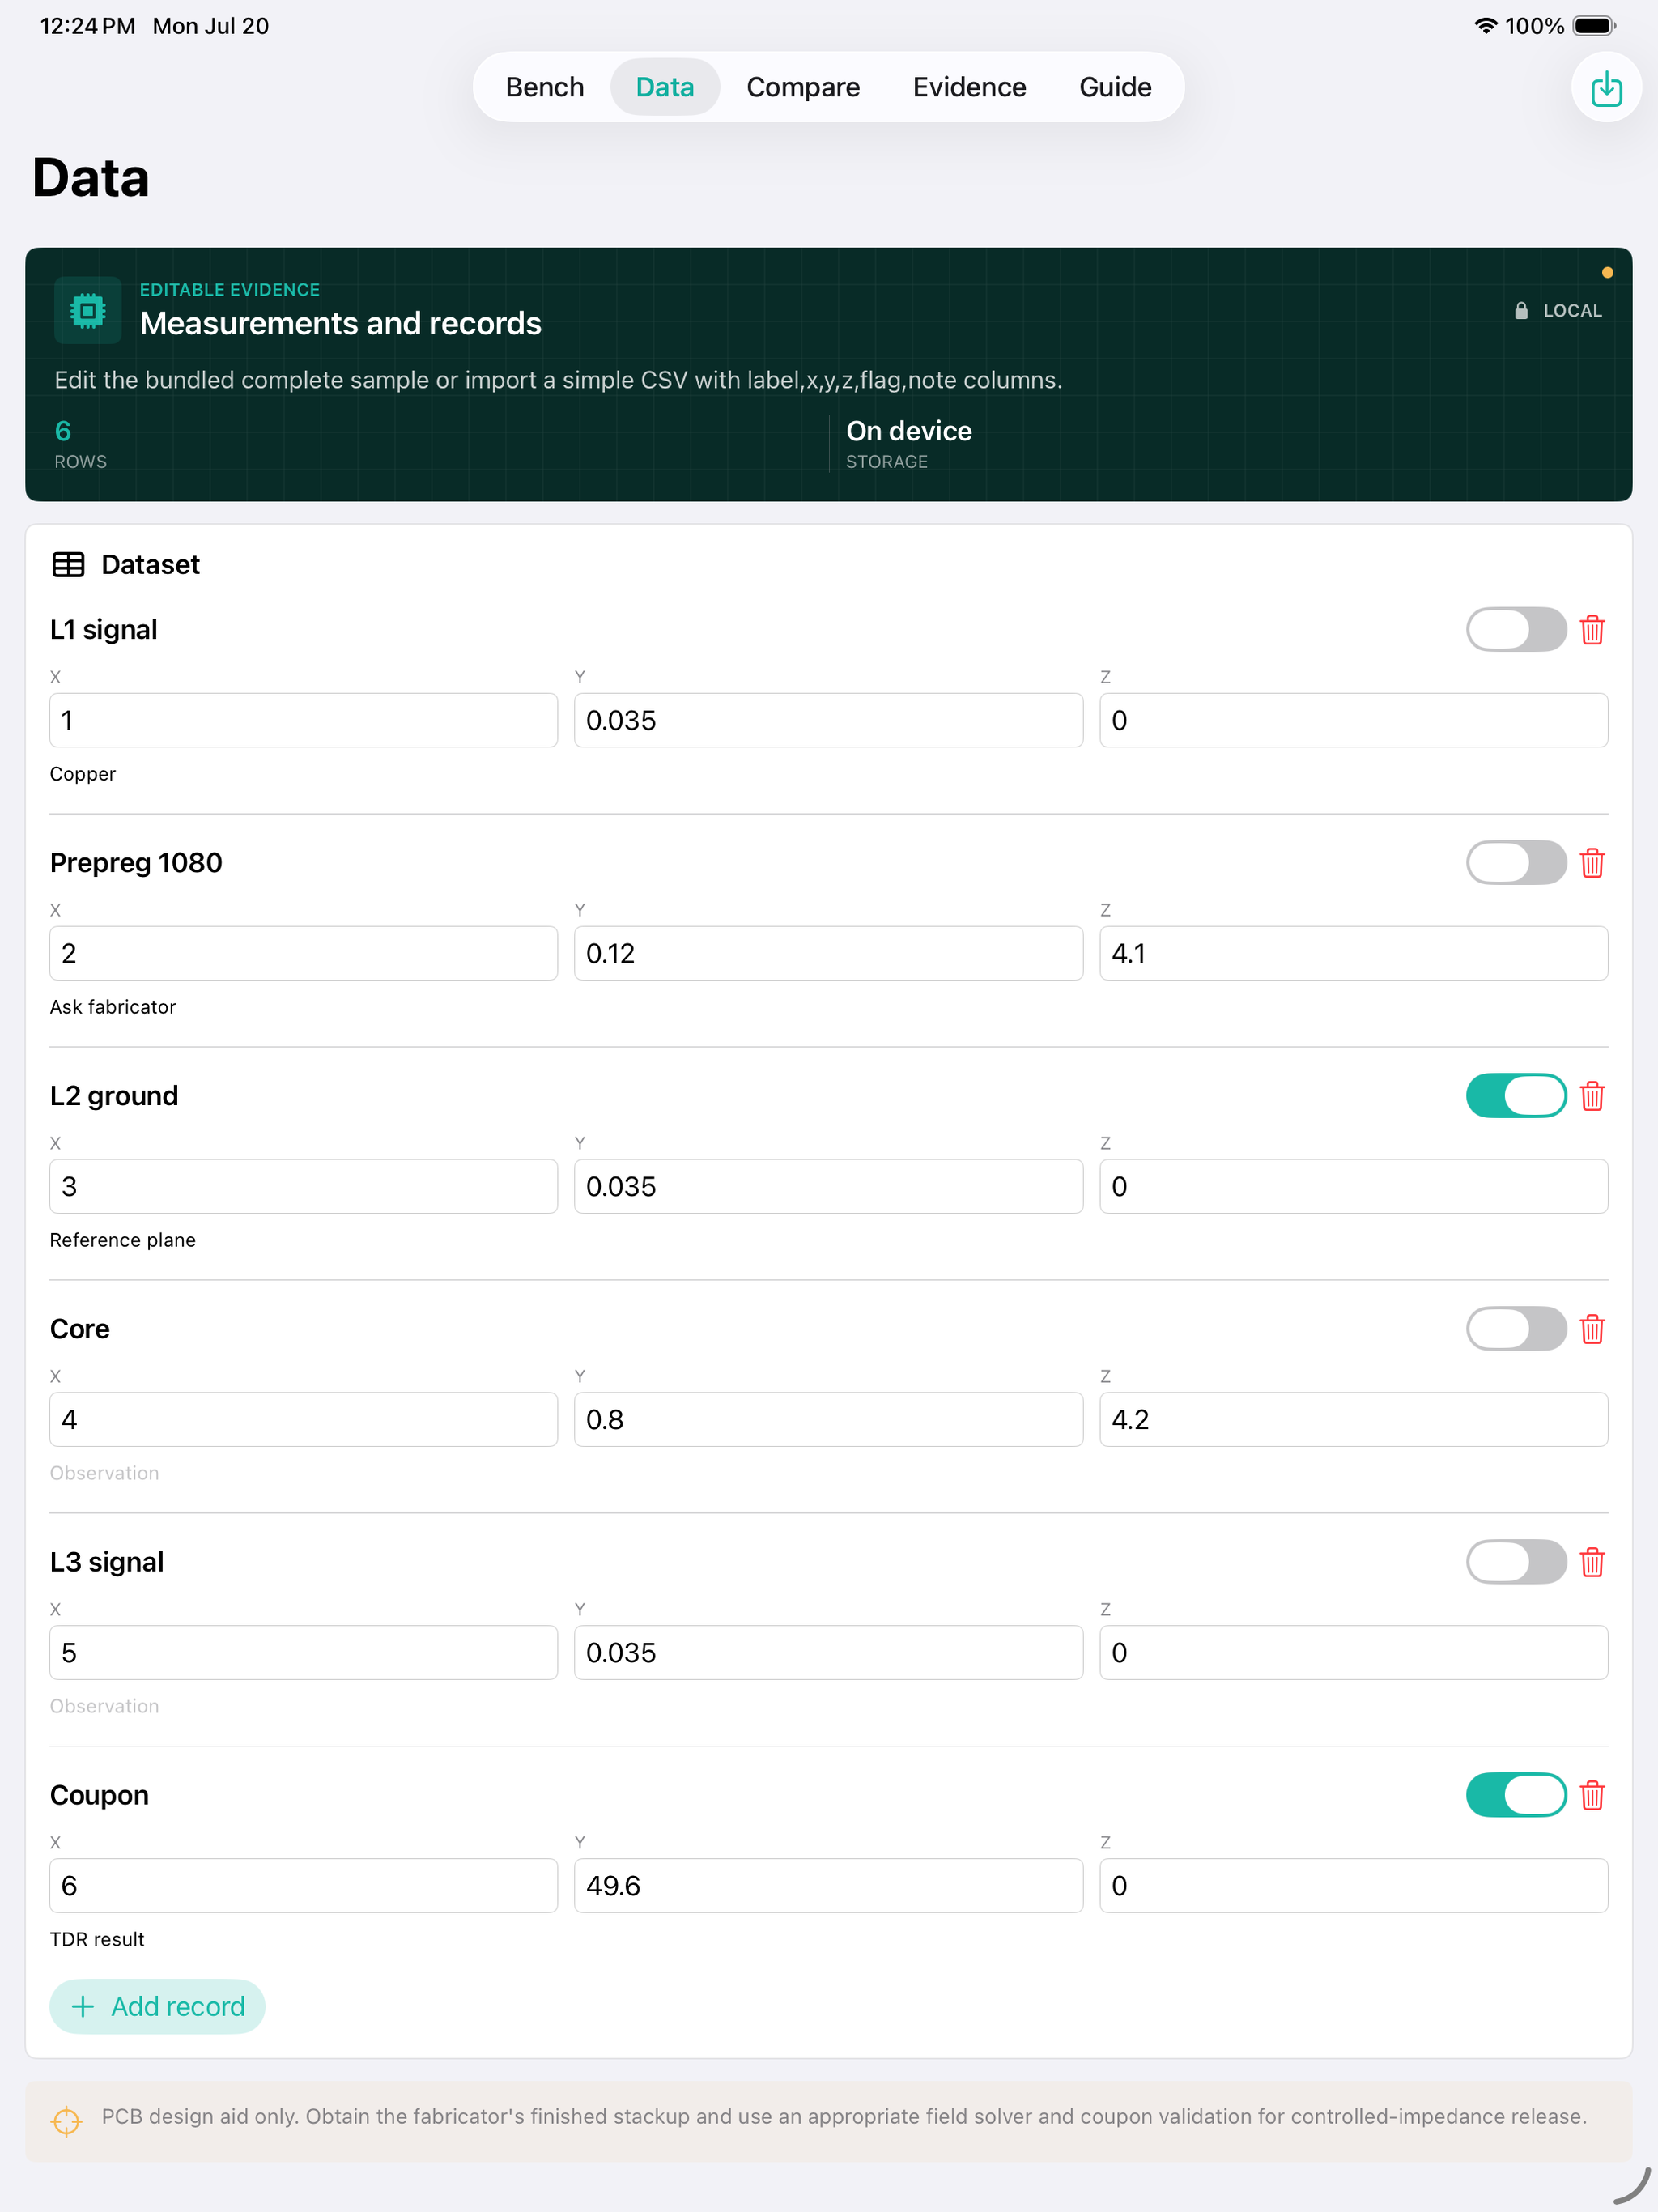
Task: Tap the Add record button
Action: pyautogui.click(x=157, y=2007)
